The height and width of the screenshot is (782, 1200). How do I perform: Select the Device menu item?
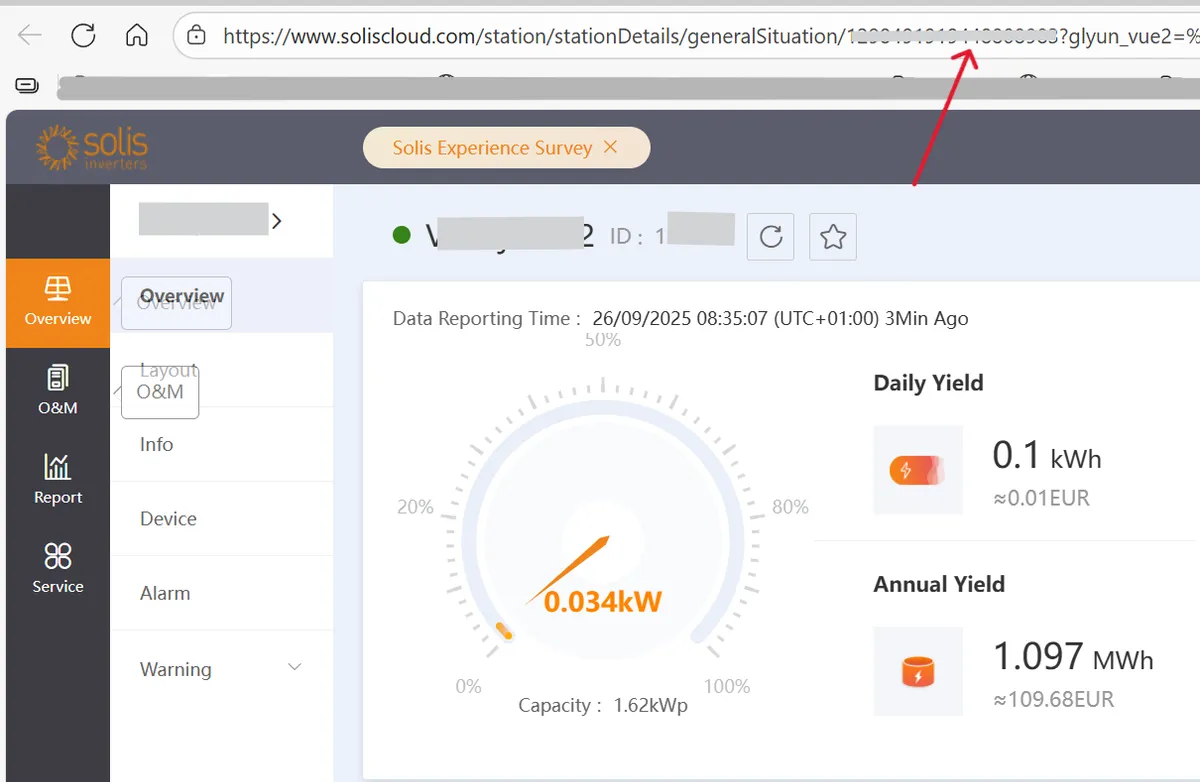(x=168, y=518)
